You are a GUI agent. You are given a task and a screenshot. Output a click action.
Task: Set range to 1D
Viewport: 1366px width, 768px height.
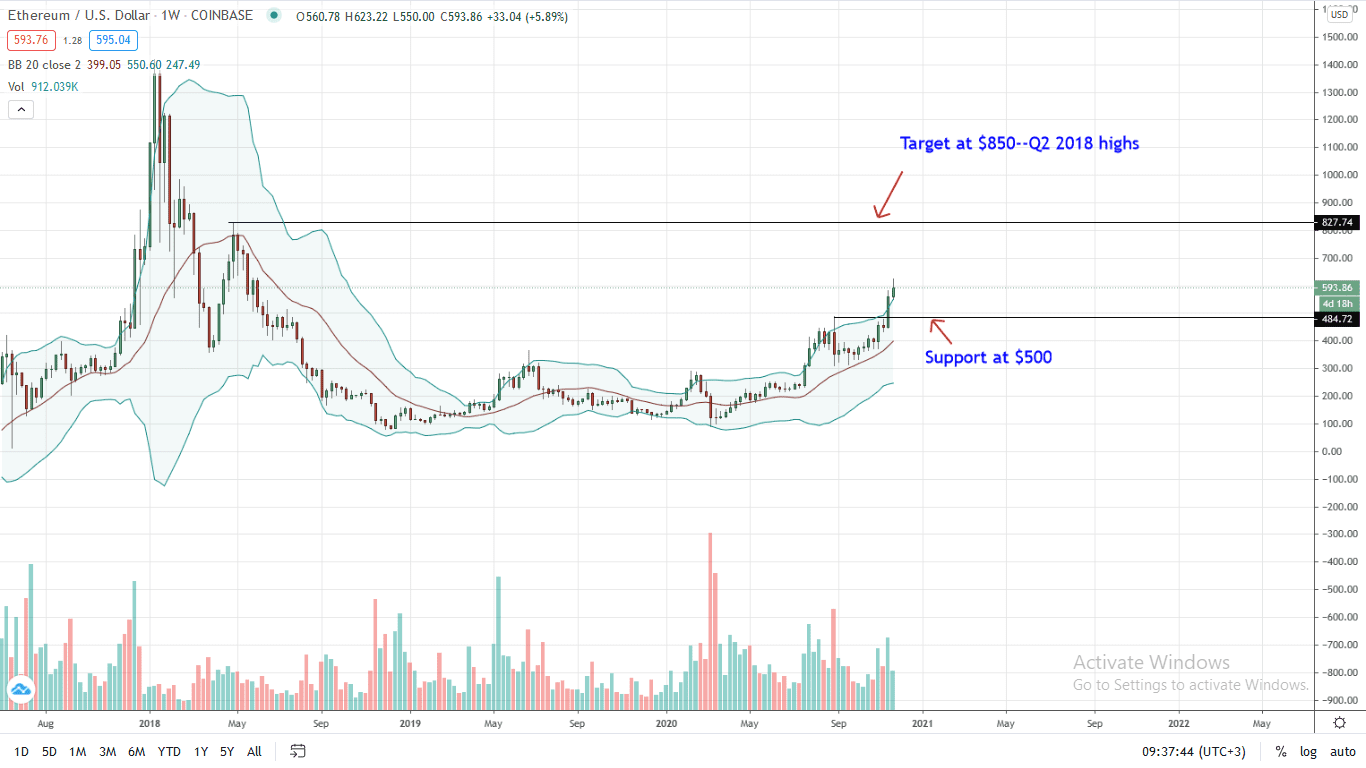coord(19,751)
